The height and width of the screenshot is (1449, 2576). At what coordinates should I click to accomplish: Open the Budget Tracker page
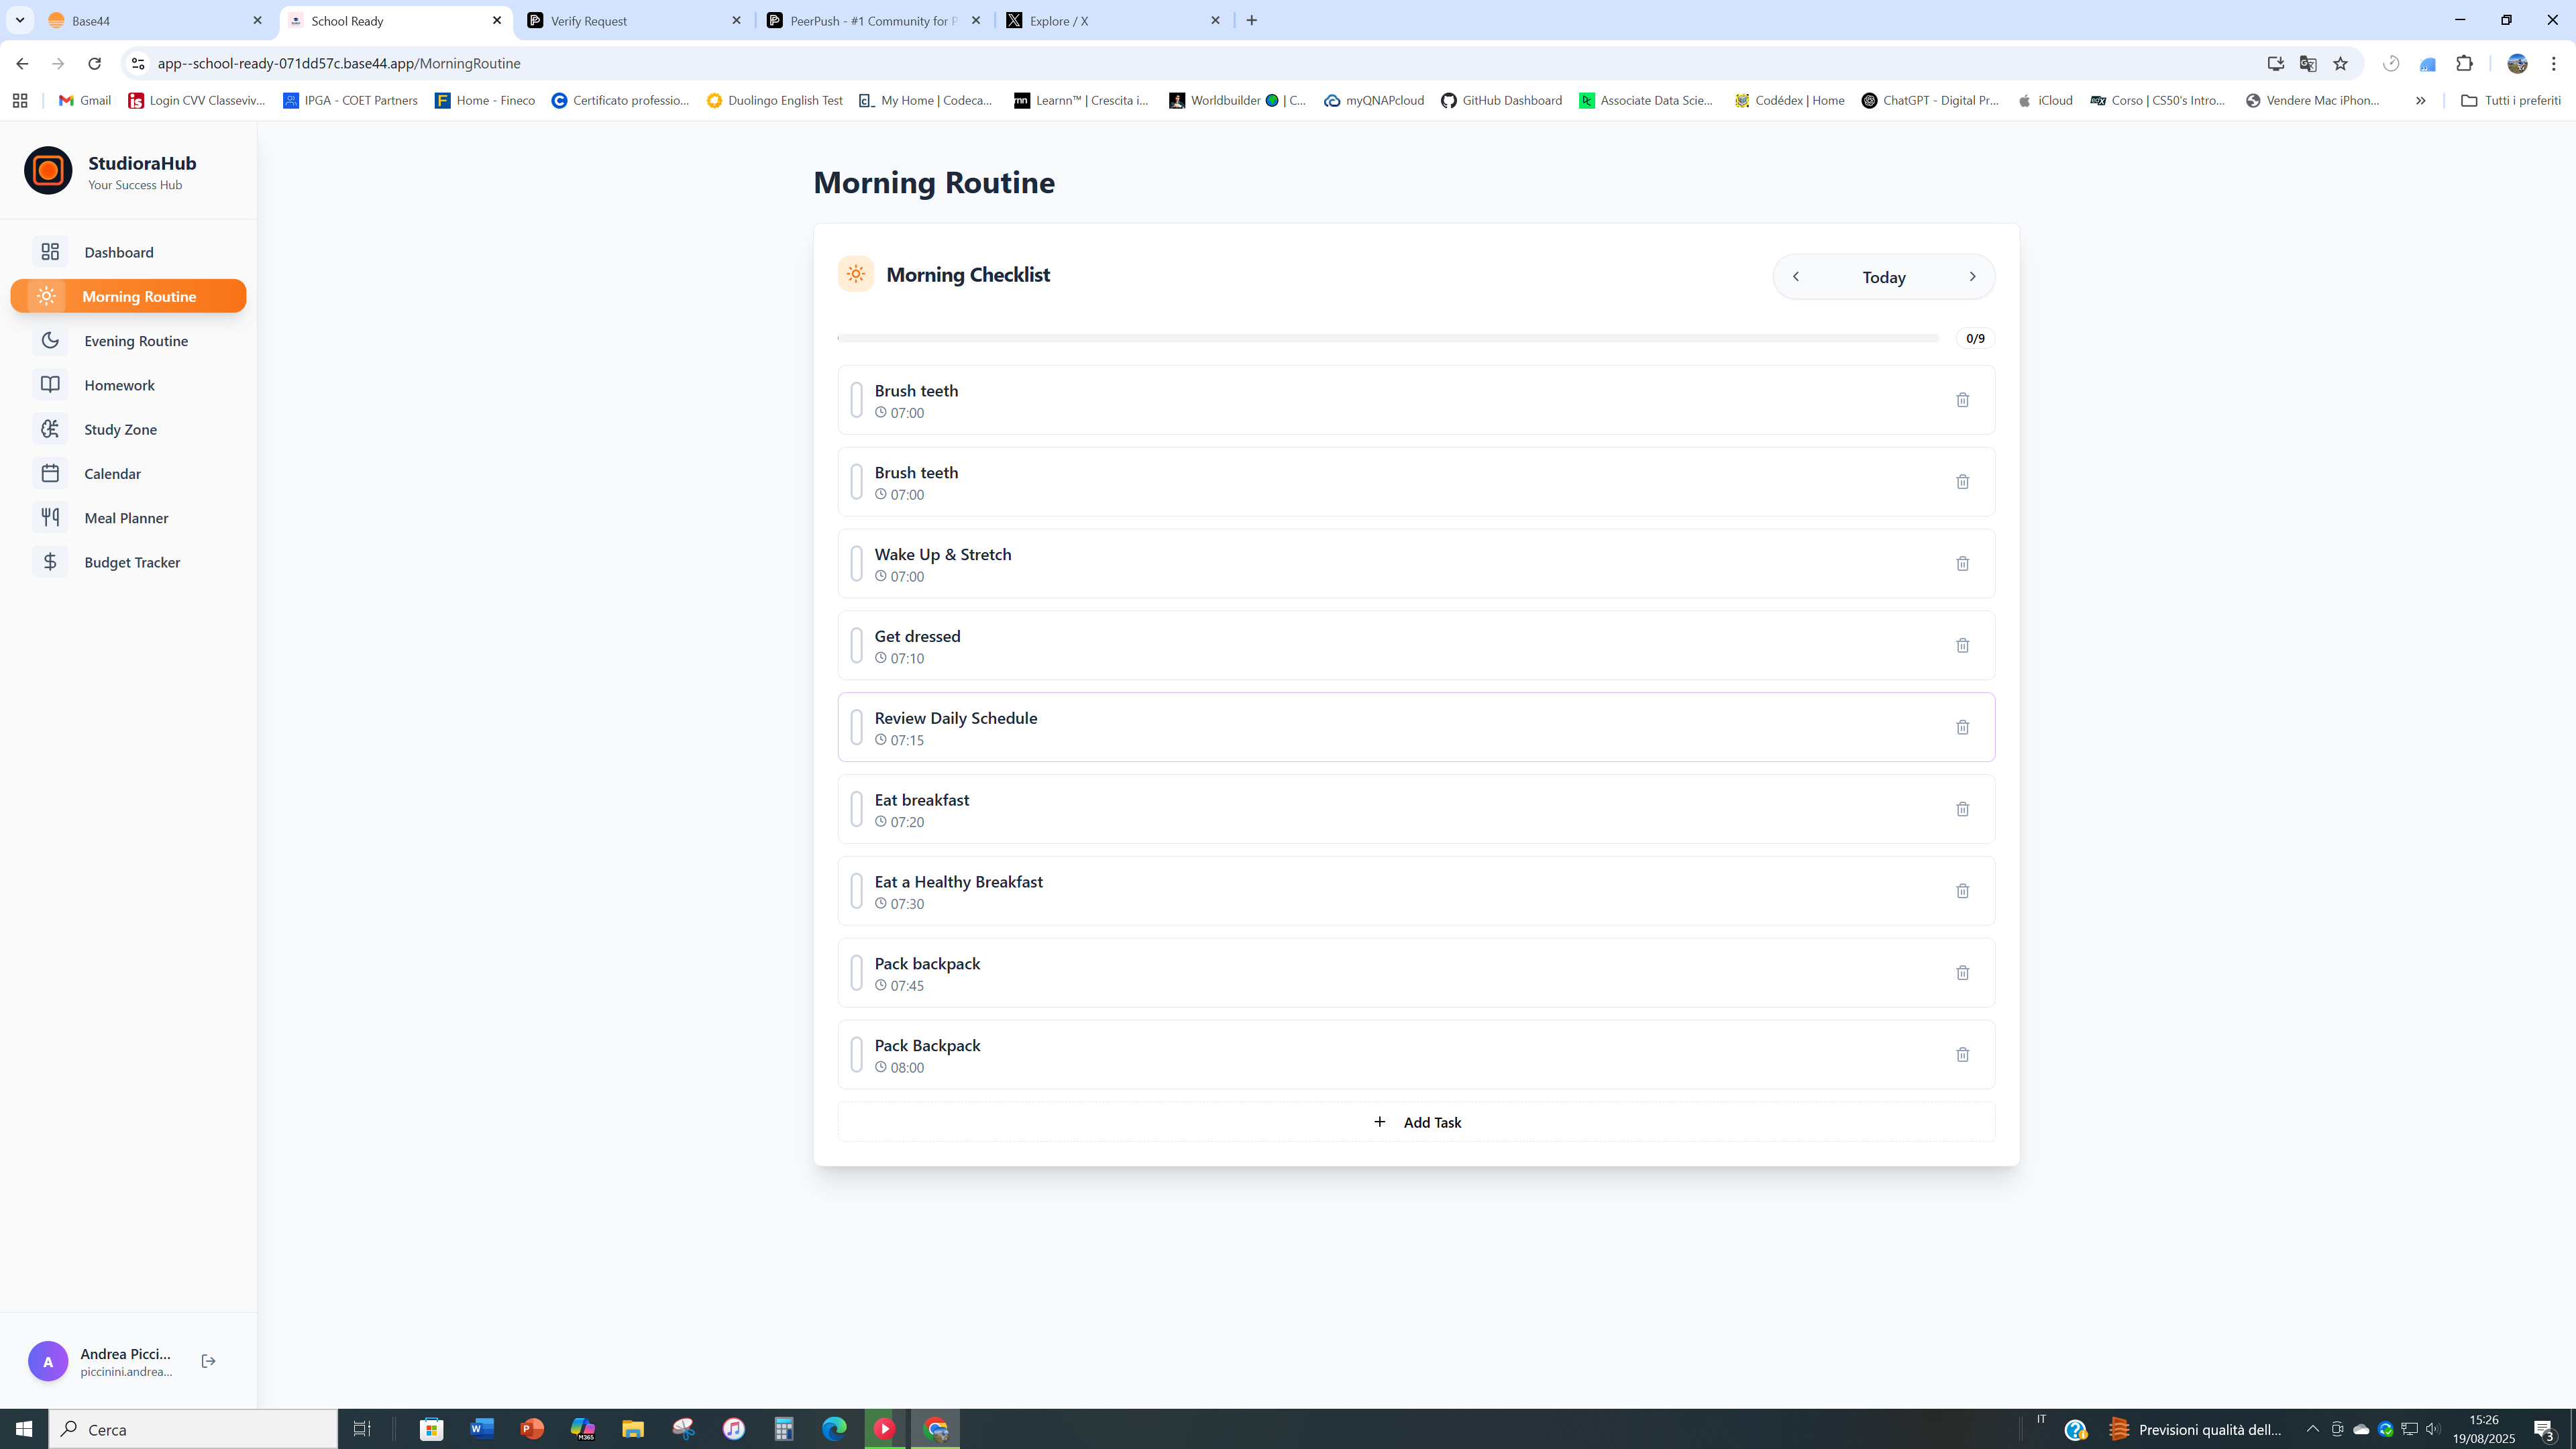click(x=128, y=562)
